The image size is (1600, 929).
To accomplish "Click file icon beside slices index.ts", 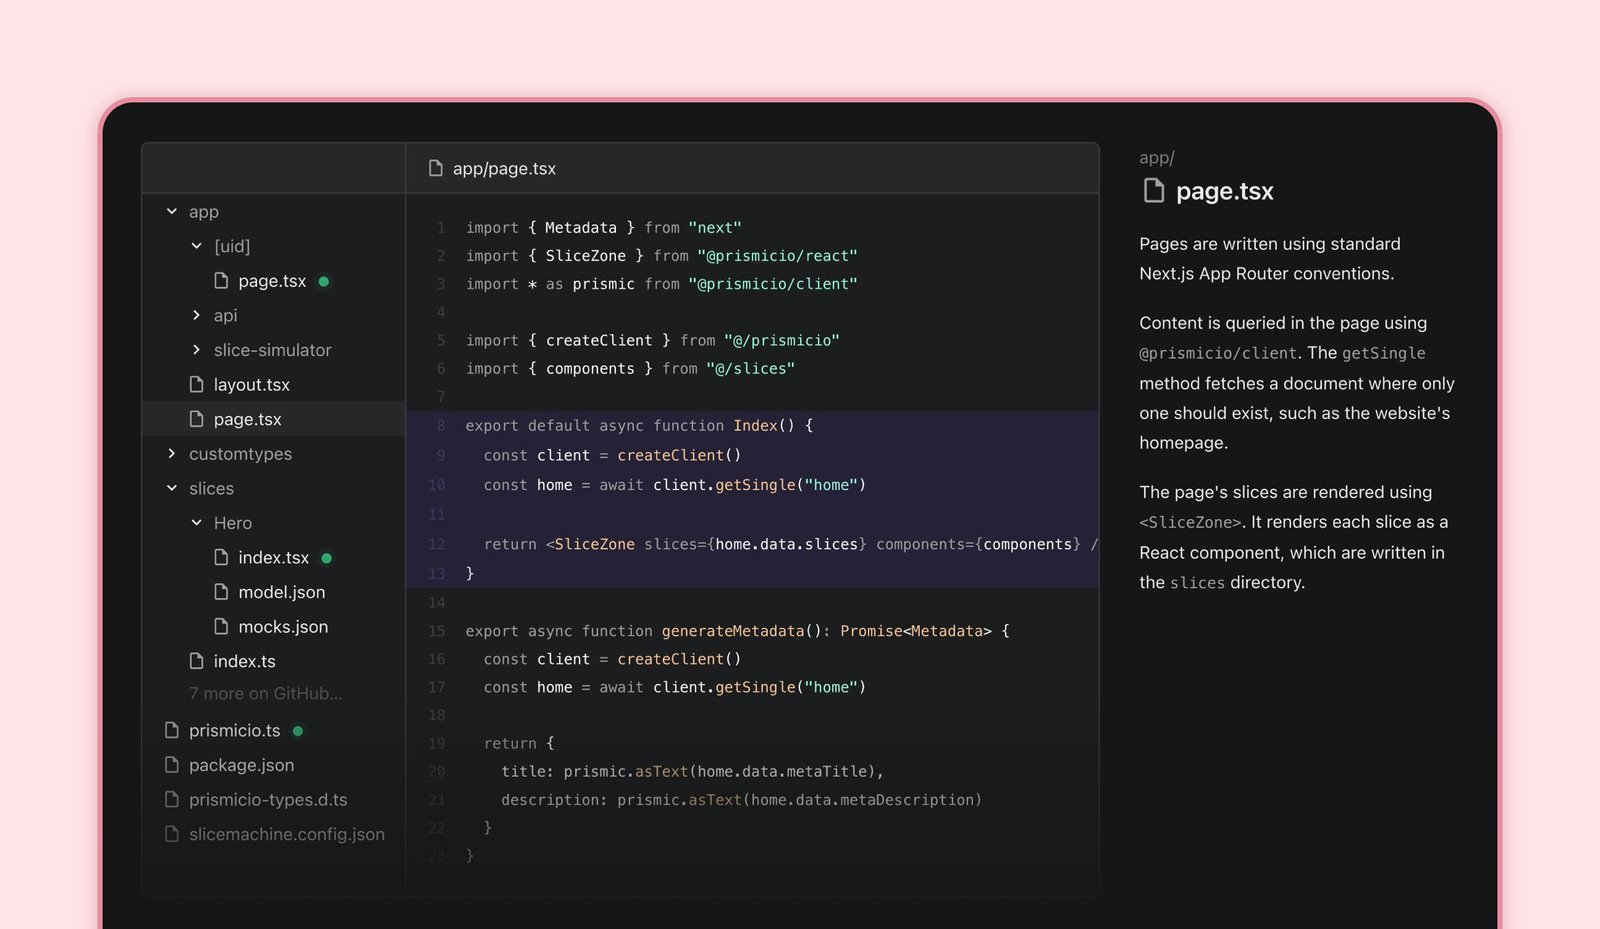I will [197, 661].
